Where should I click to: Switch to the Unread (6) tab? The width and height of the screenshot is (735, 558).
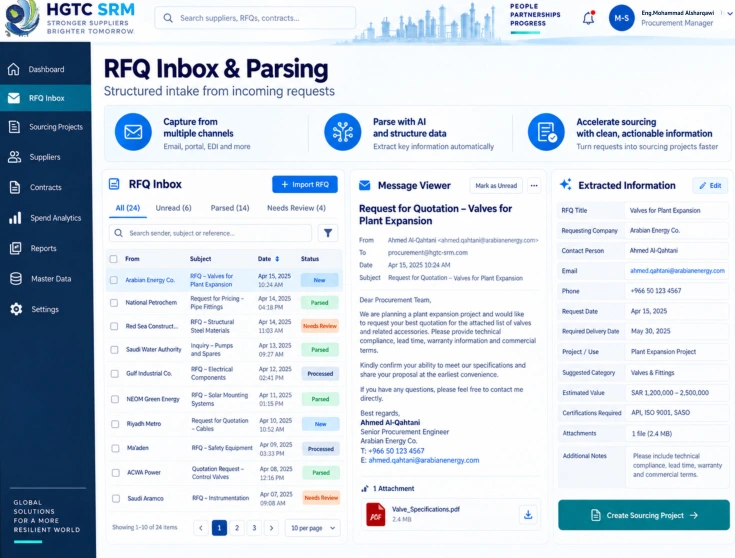[x=173, y=208]
